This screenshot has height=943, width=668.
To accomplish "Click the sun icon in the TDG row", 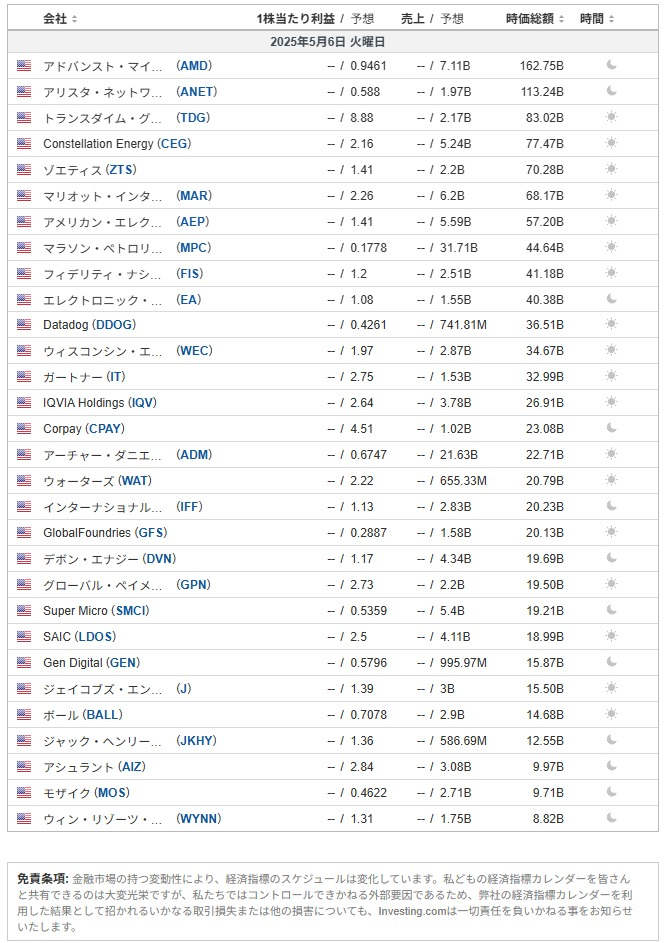I will pos(611,117).
